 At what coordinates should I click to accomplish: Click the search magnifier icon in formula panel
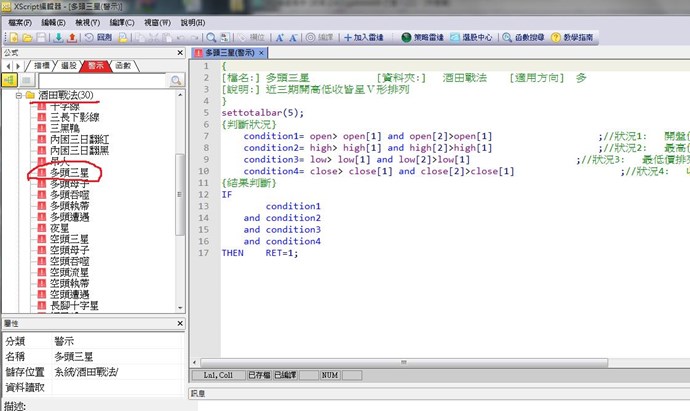[x=175, y=80]
